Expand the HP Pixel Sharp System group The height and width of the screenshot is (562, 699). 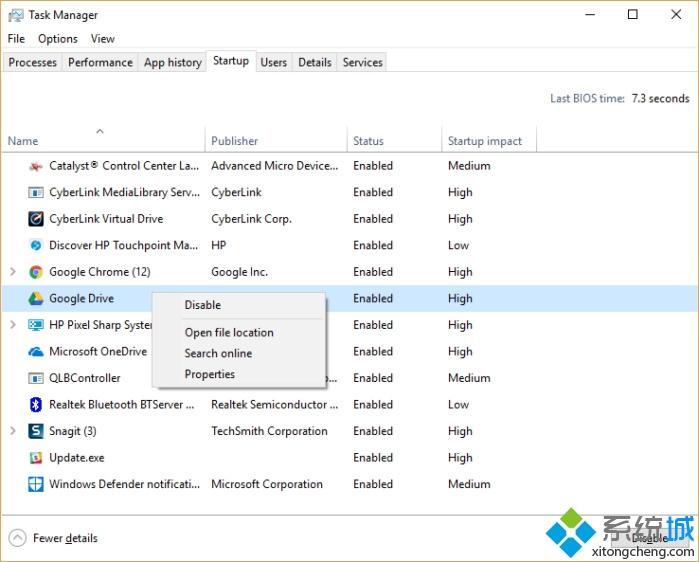(x=13, y=324)
